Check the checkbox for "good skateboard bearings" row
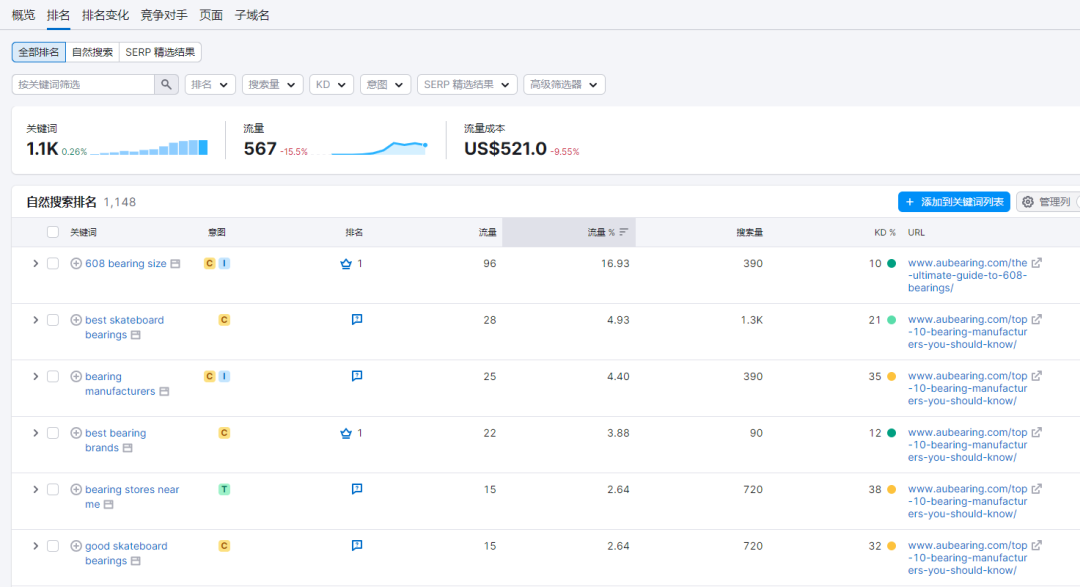 coord(53,546)
